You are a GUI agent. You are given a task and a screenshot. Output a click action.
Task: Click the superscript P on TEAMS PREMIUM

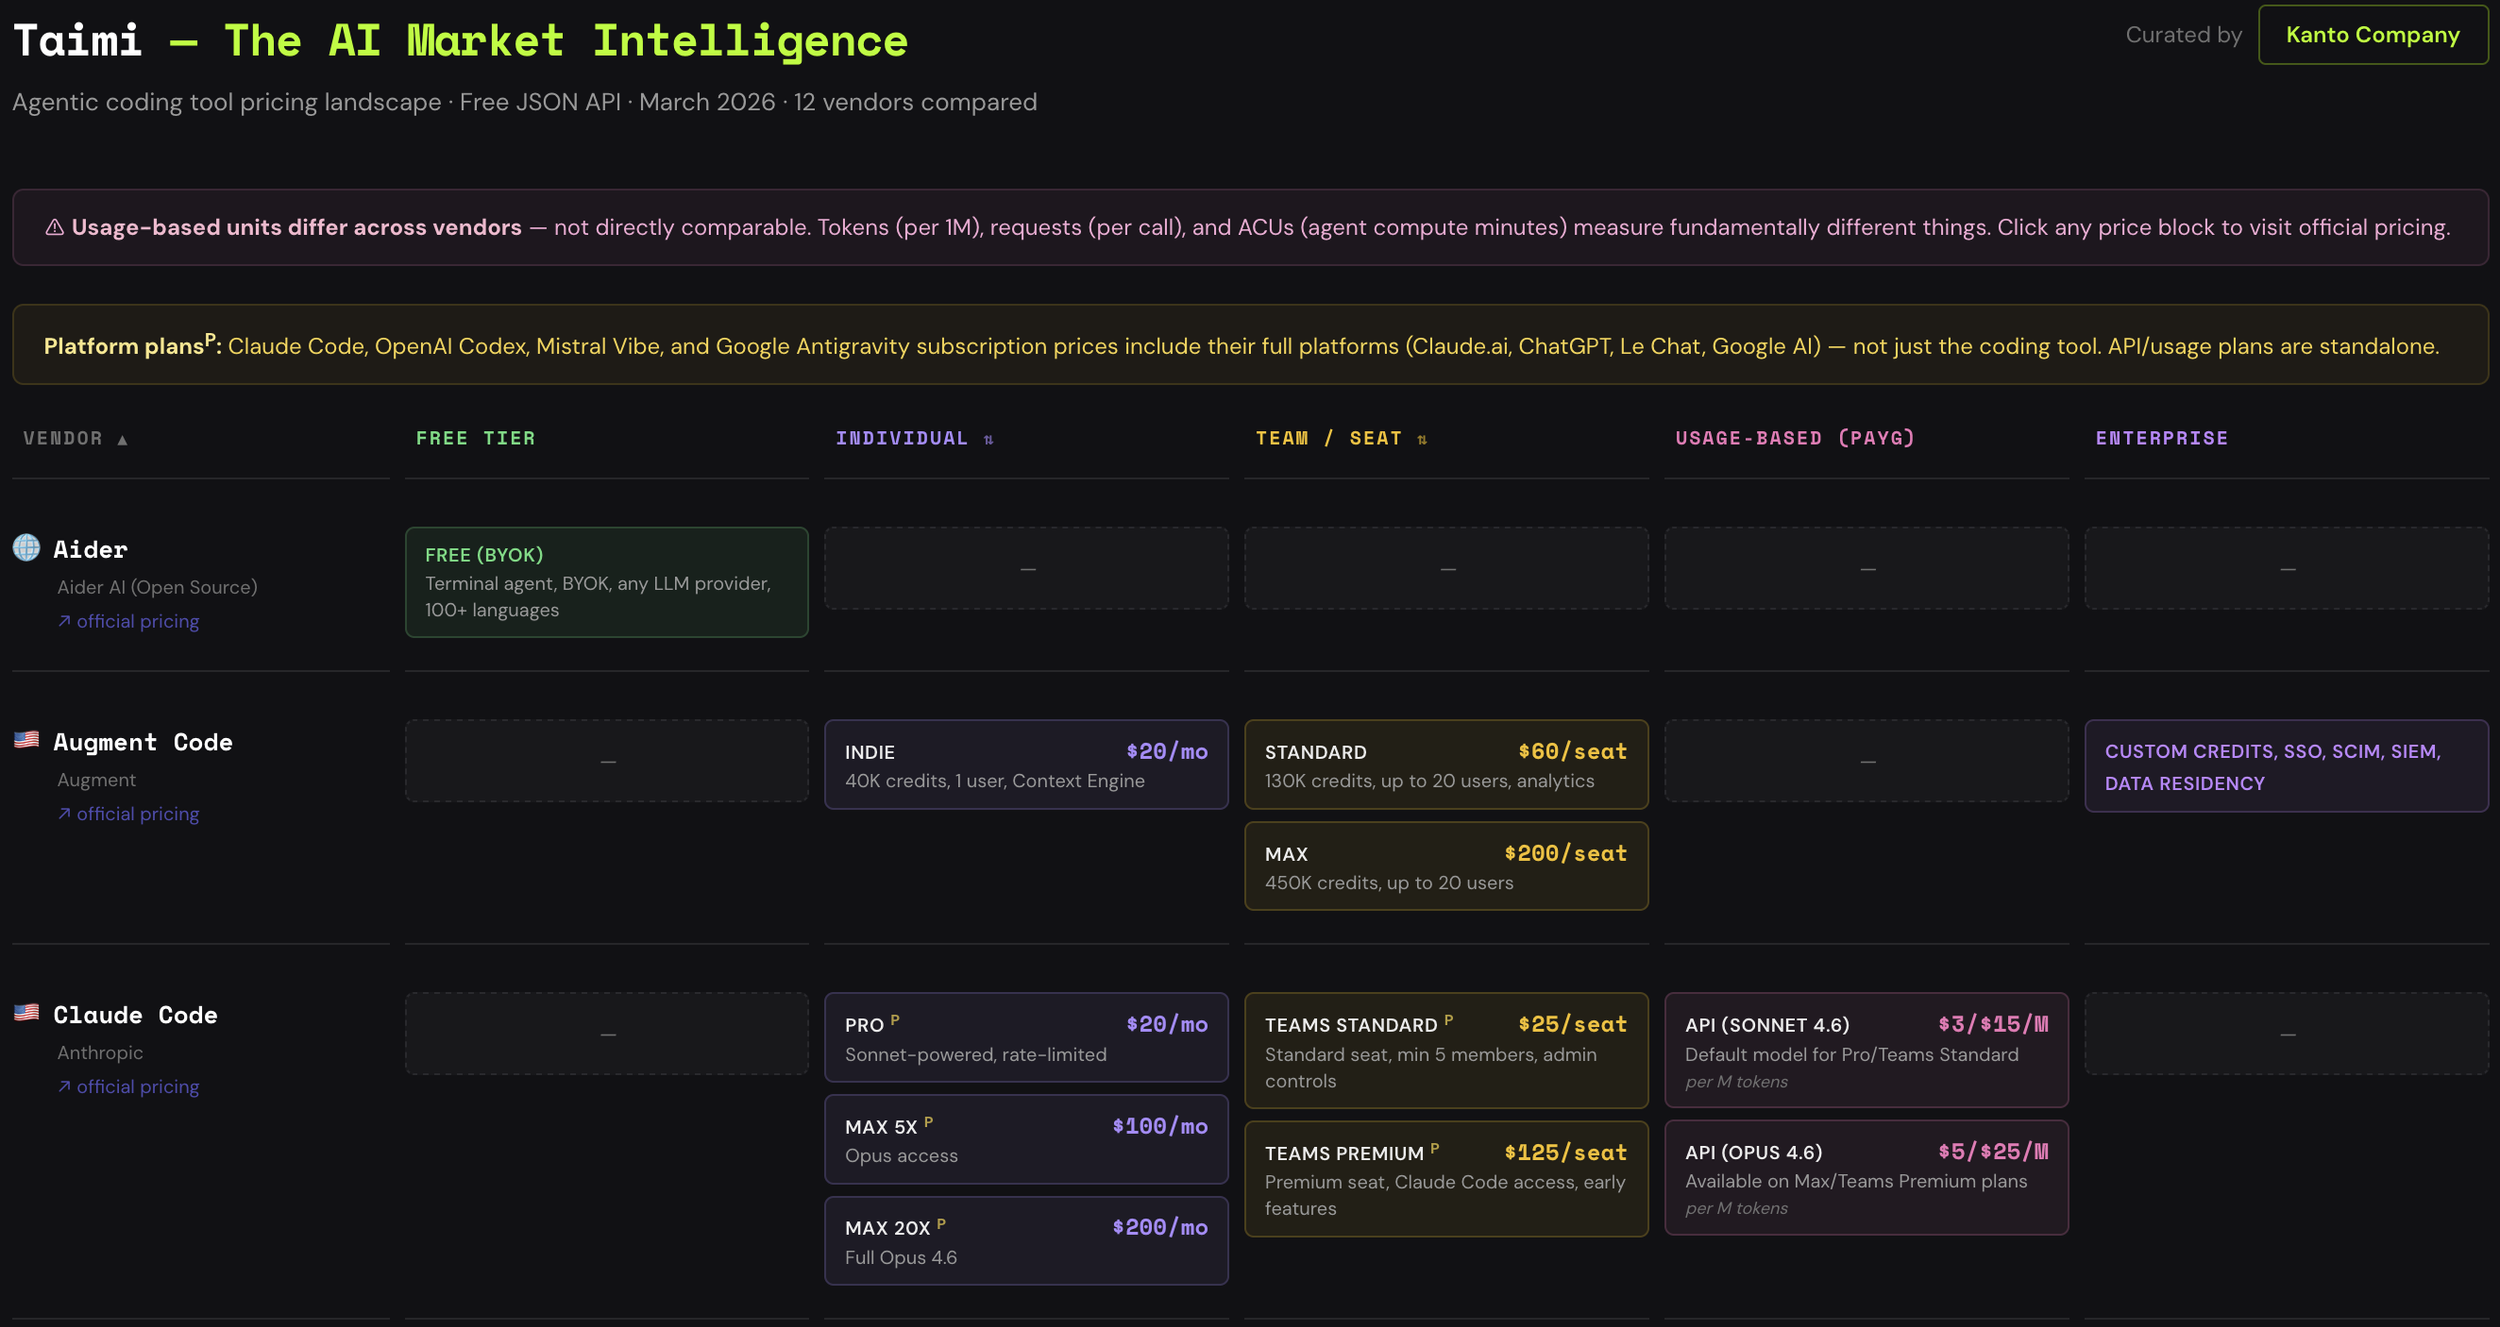pyautogui.click(x=1435, y=1147)
